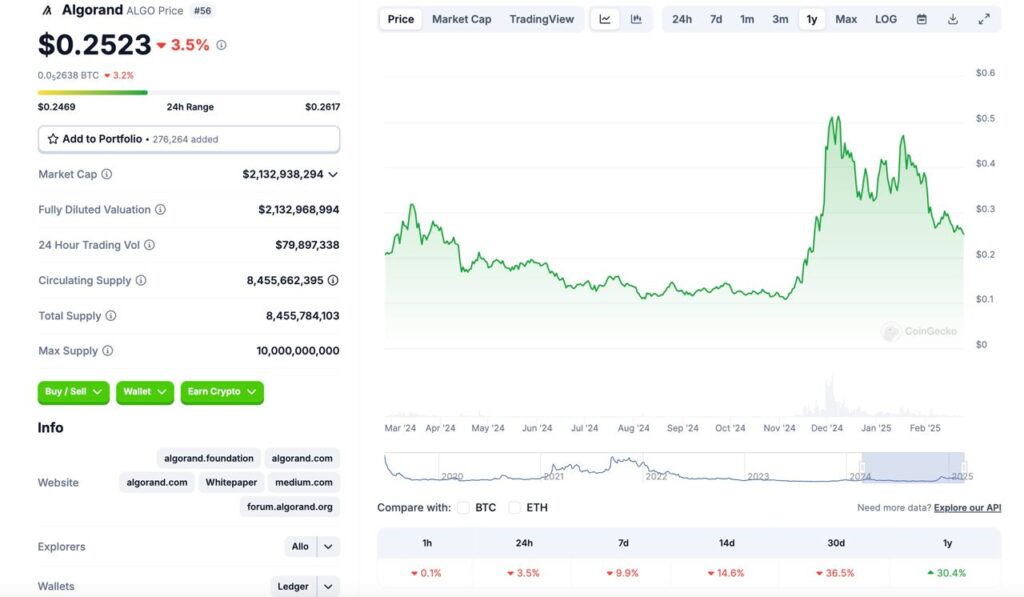
Task: Expand chart to fullscreen icon
Action: [x=984, y=19]
